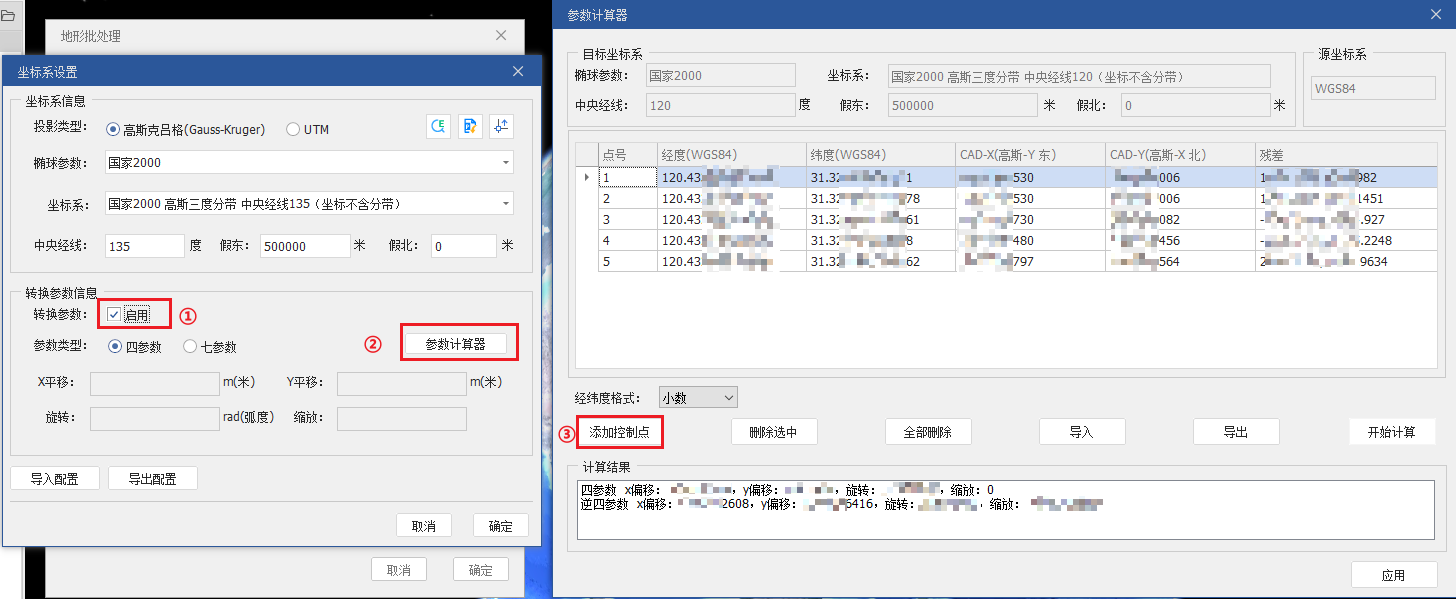The image size is (1456, 599).
Task: Click the folder icon at top-left
Action: 8,16
